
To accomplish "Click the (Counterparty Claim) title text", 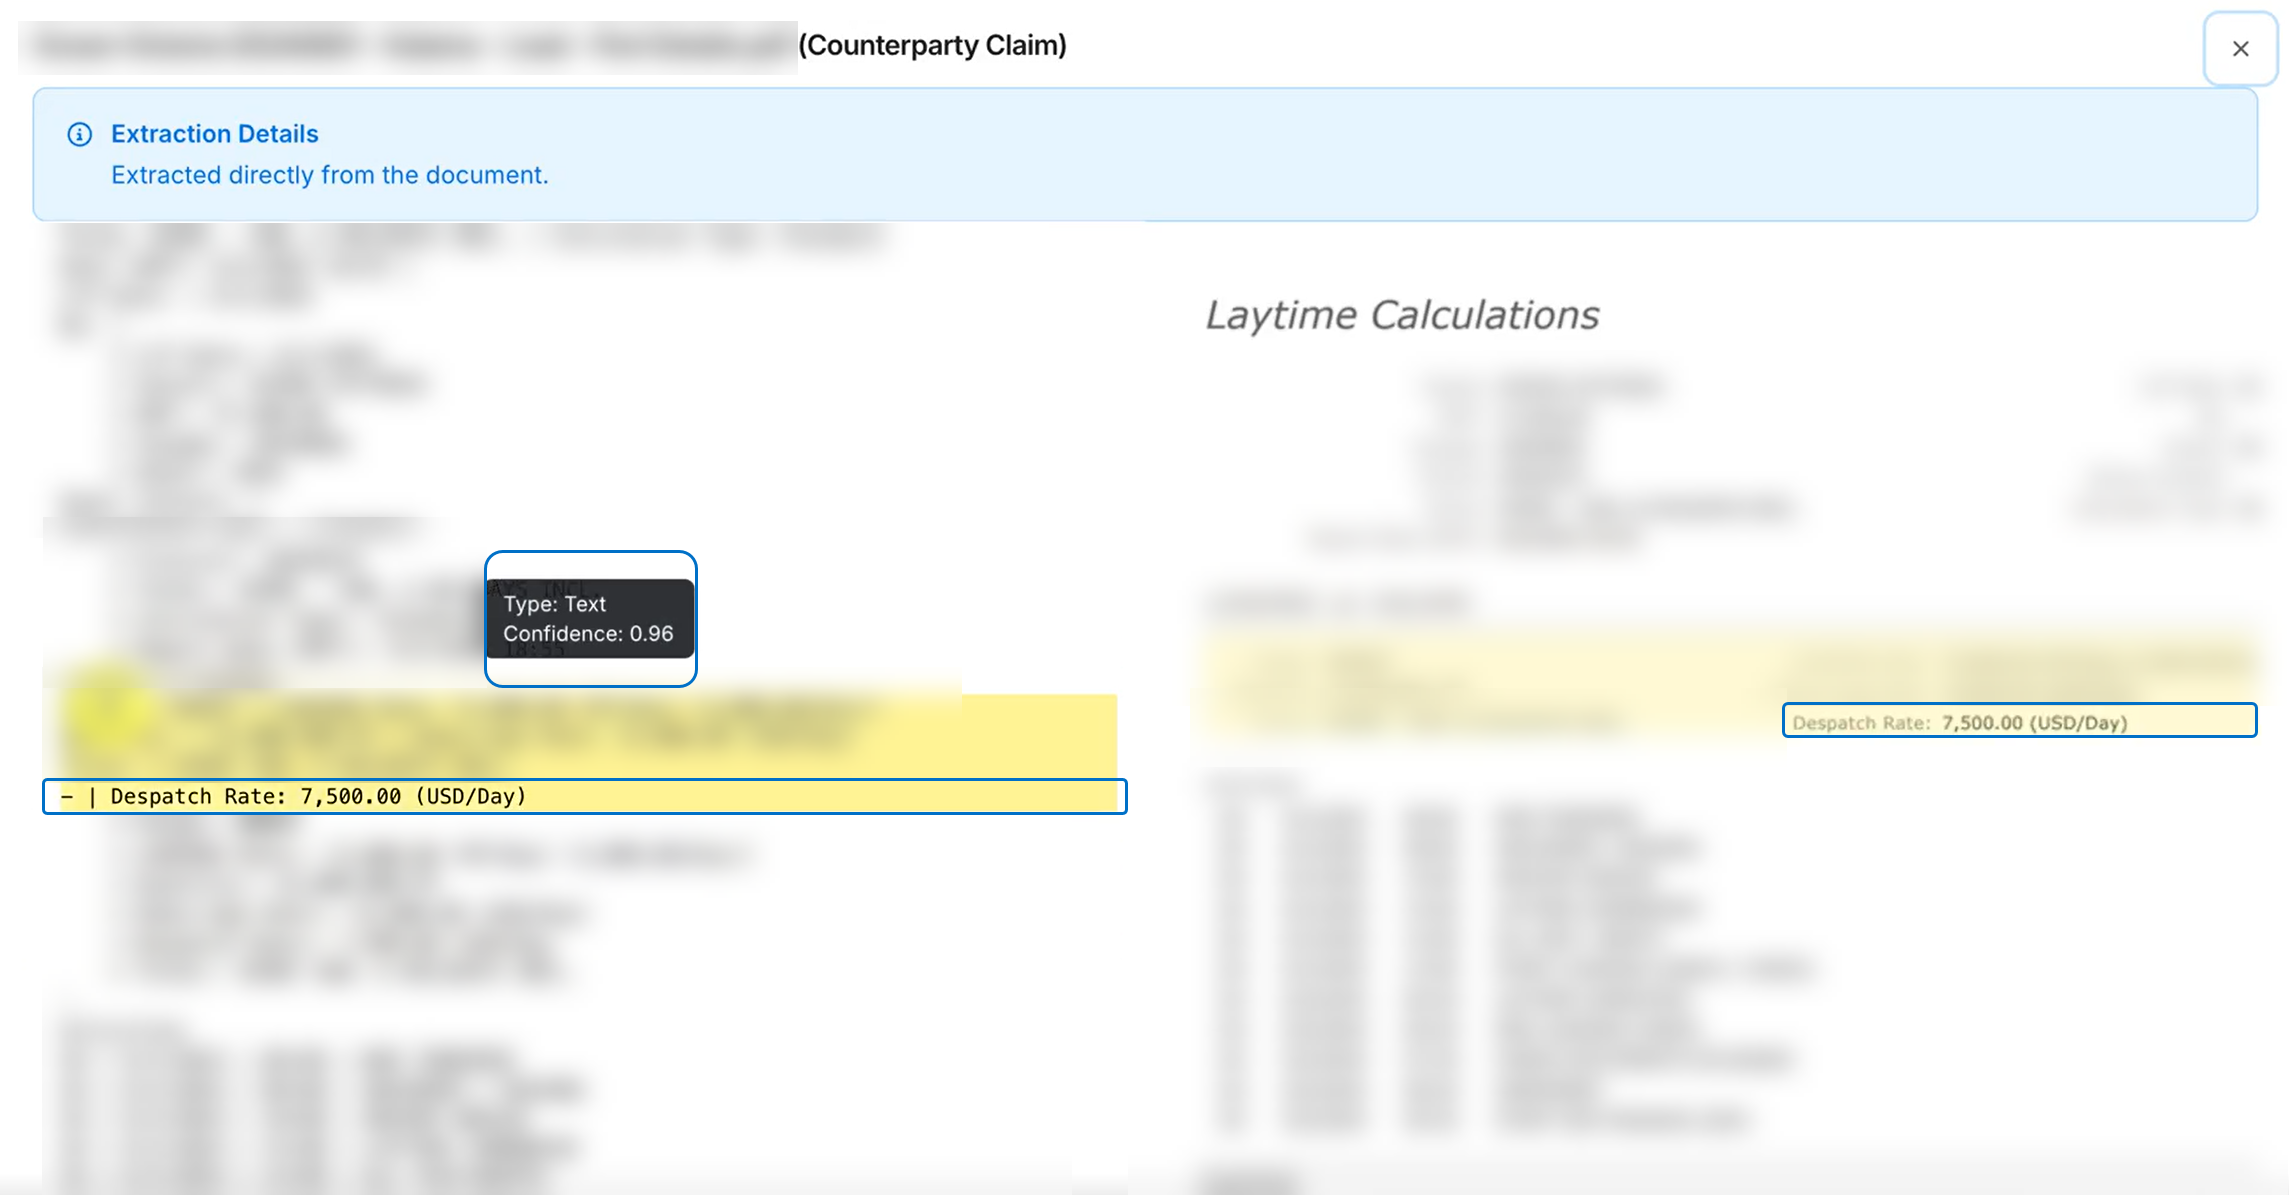I will [932, 45].
